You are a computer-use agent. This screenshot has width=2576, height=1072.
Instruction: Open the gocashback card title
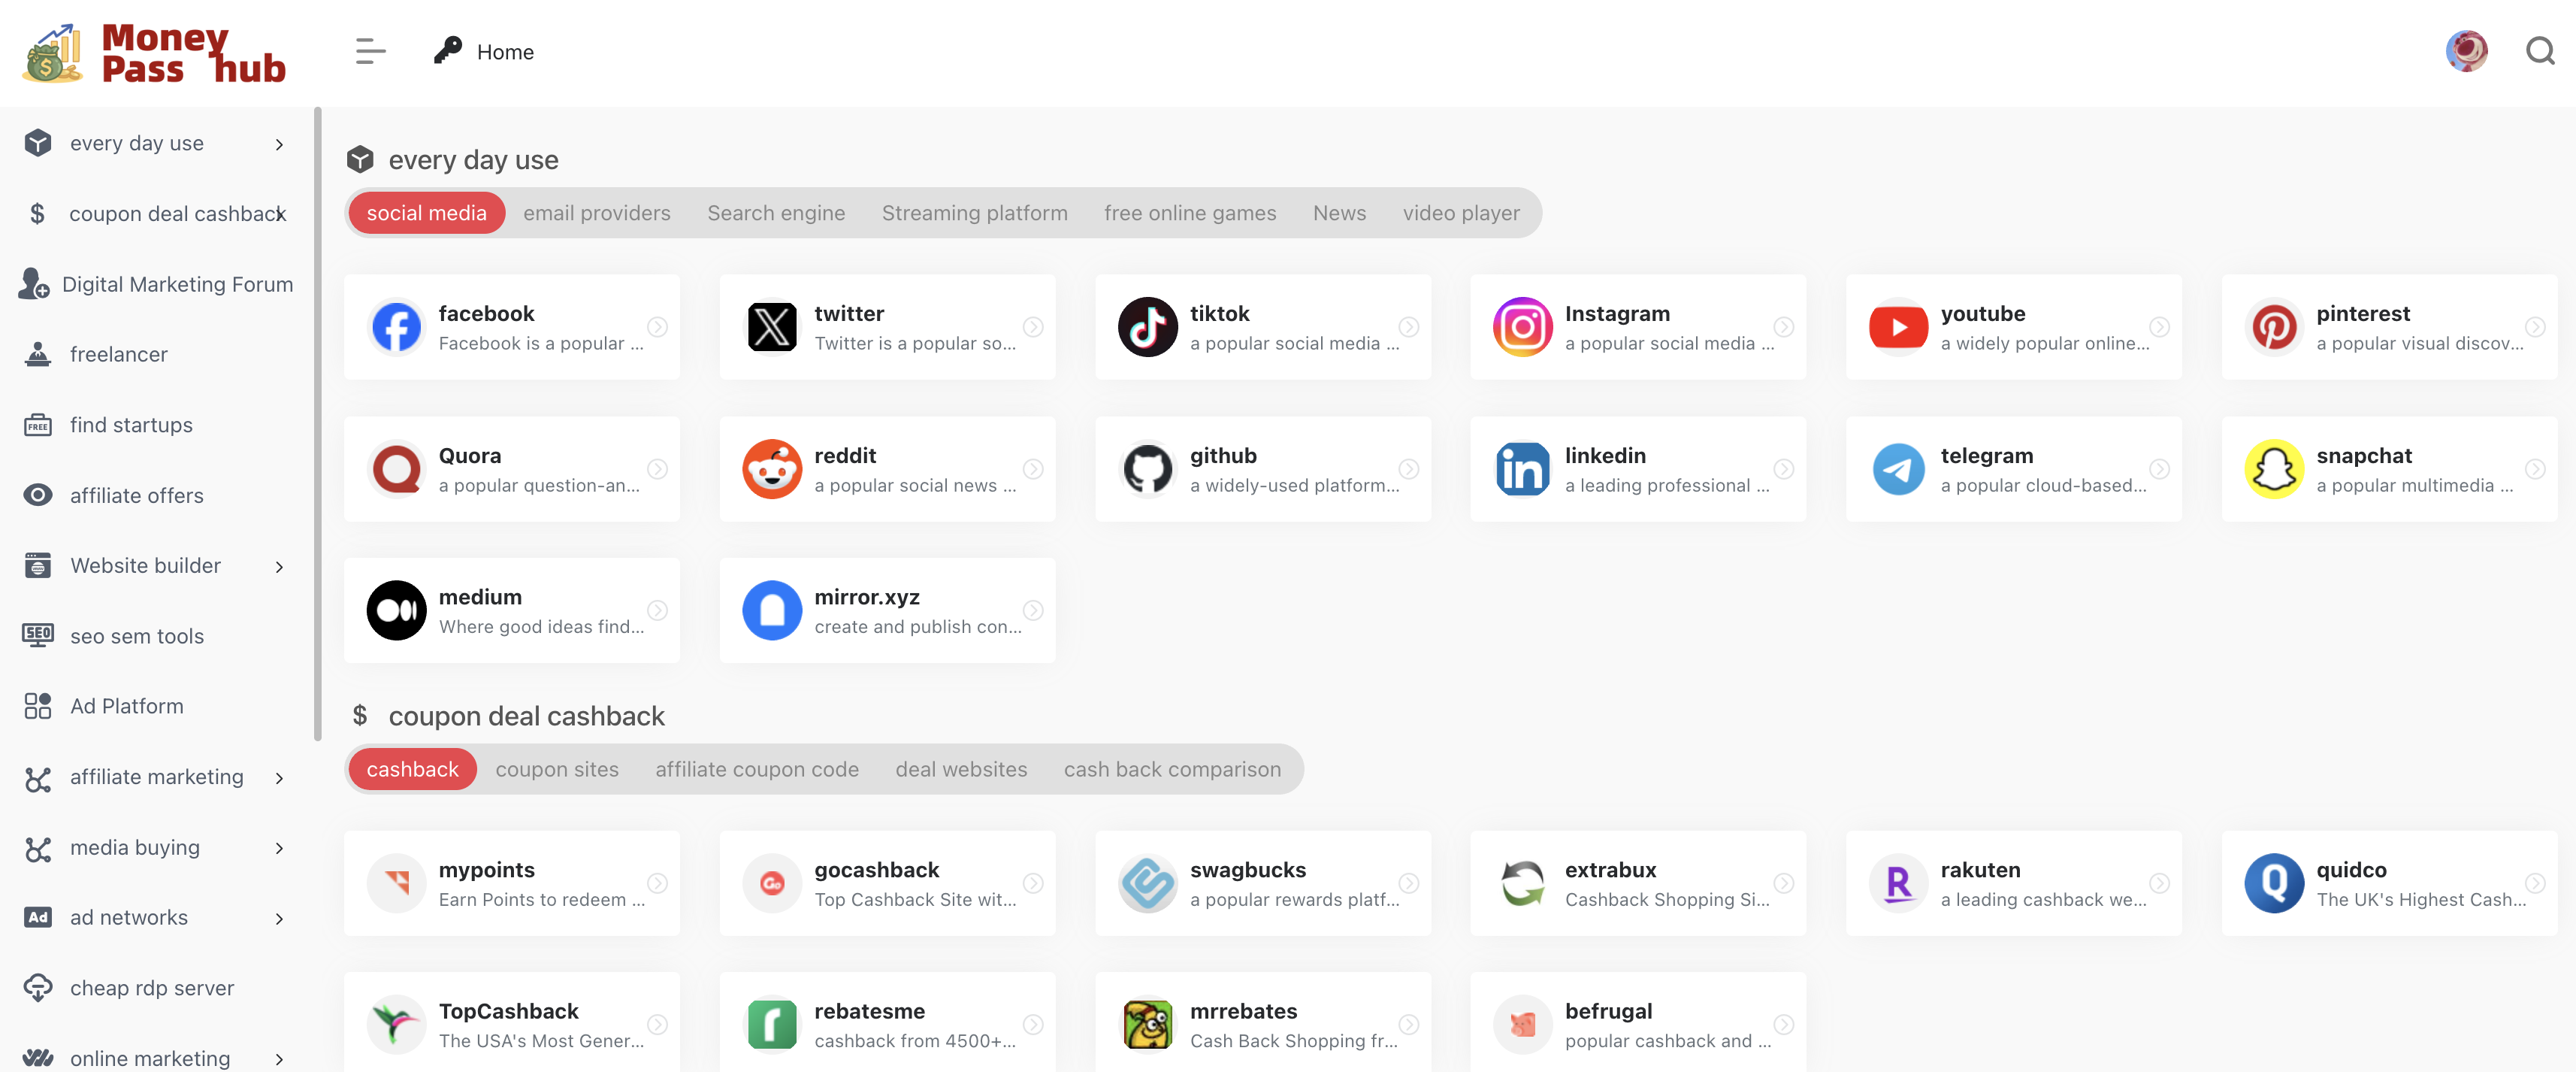[877, 870]
